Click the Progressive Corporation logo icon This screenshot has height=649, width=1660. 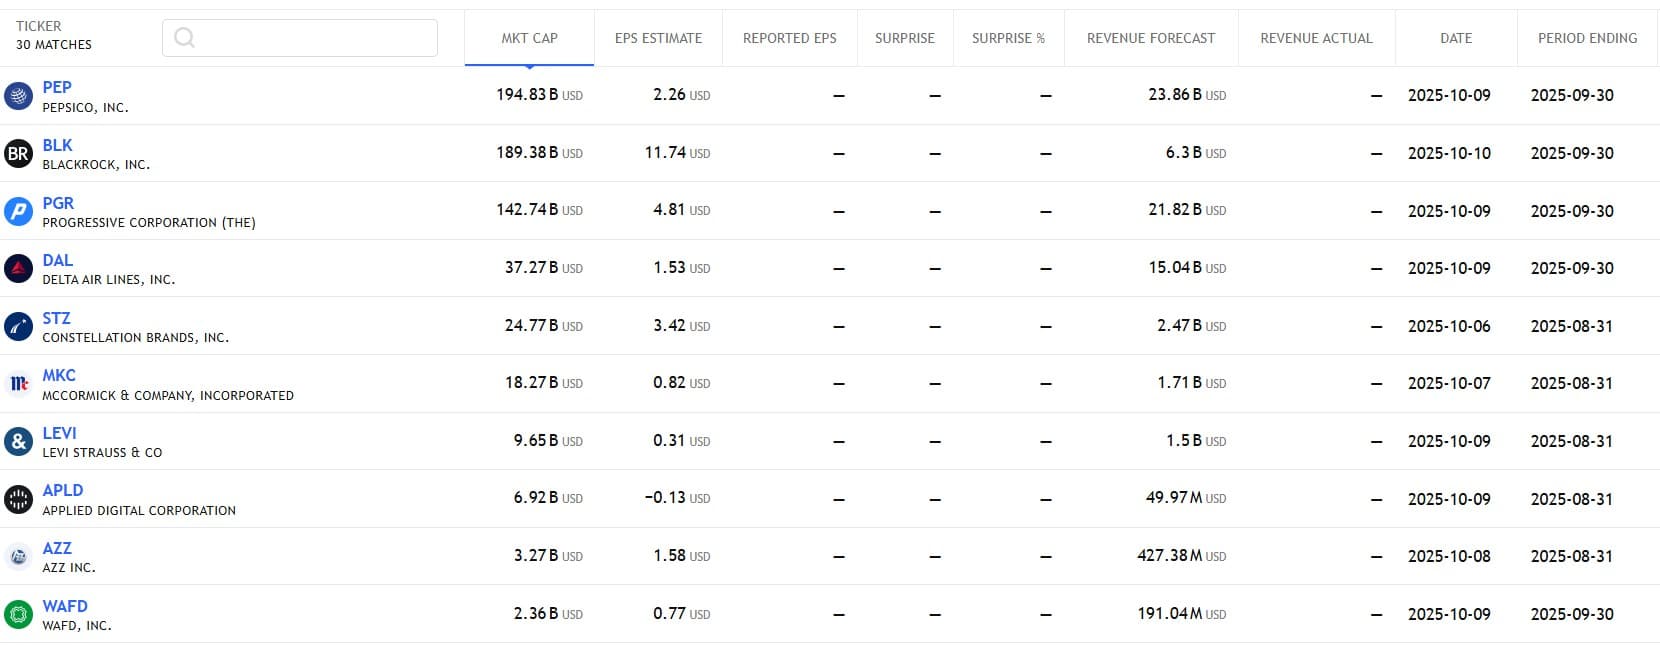[18, 211]
